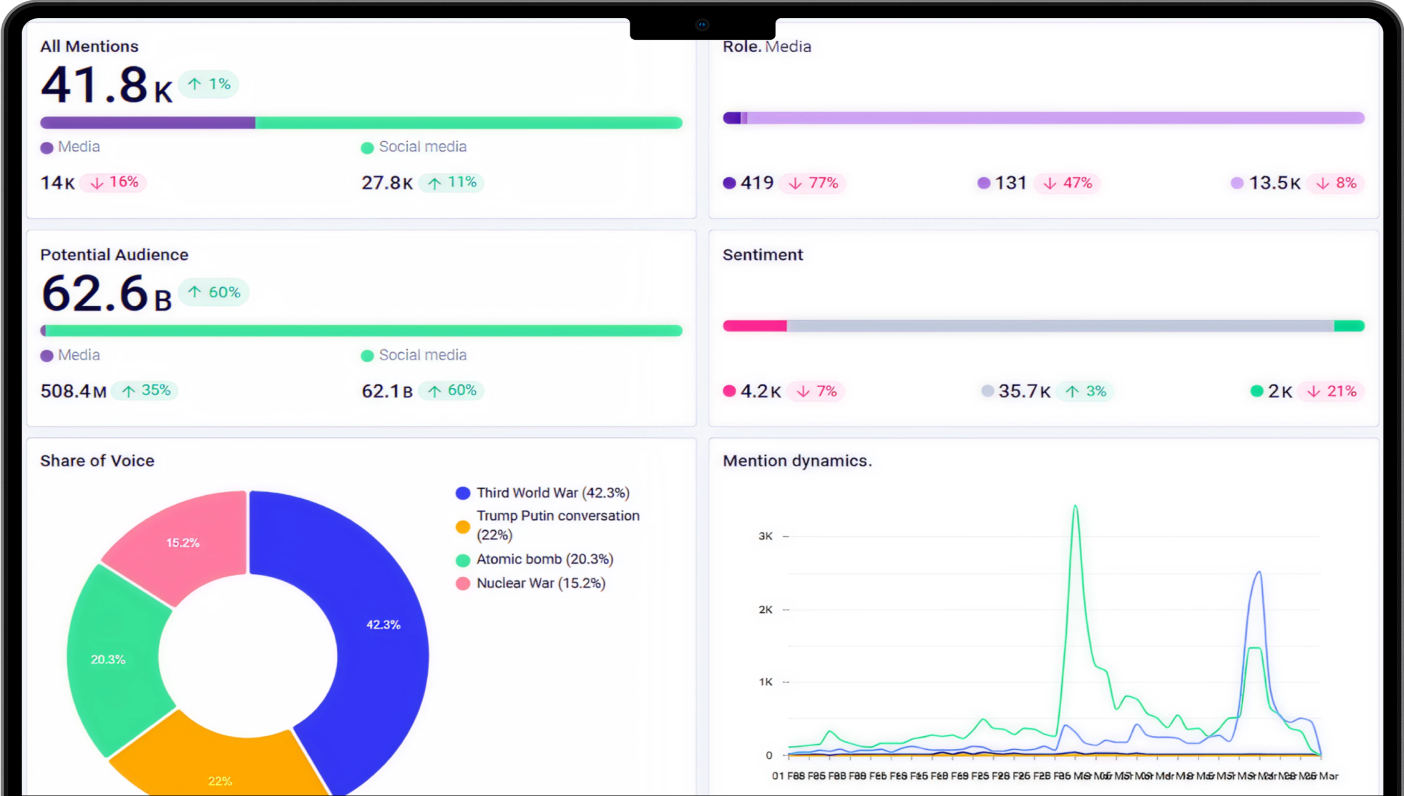
Task: Click the Social media legend label in All Mentions
Action: [422, 147]
